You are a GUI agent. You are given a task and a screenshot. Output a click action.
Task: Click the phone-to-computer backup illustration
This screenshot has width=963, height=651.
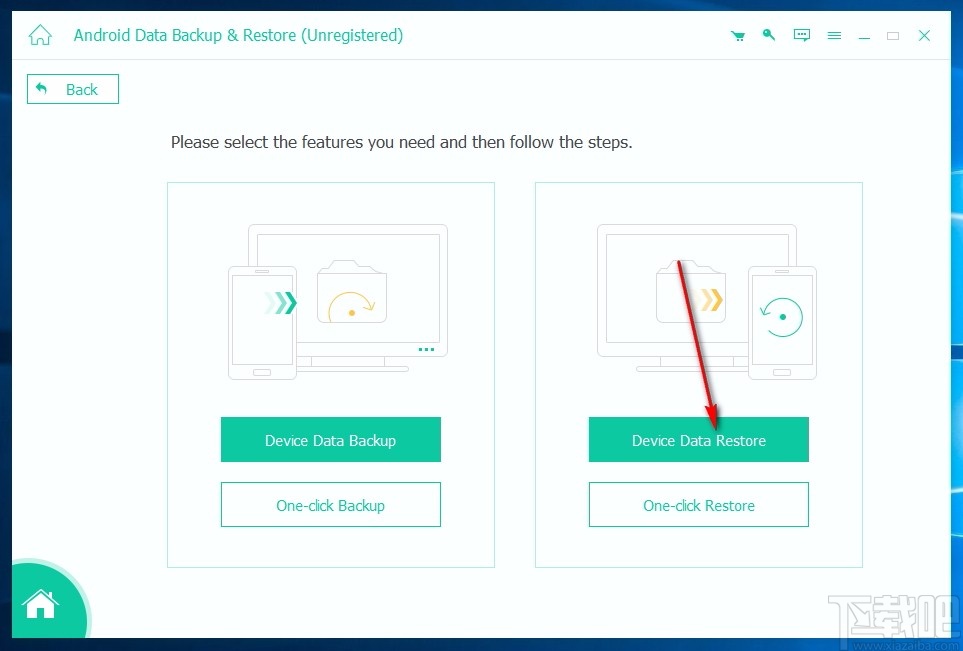[x=338, y=302]
